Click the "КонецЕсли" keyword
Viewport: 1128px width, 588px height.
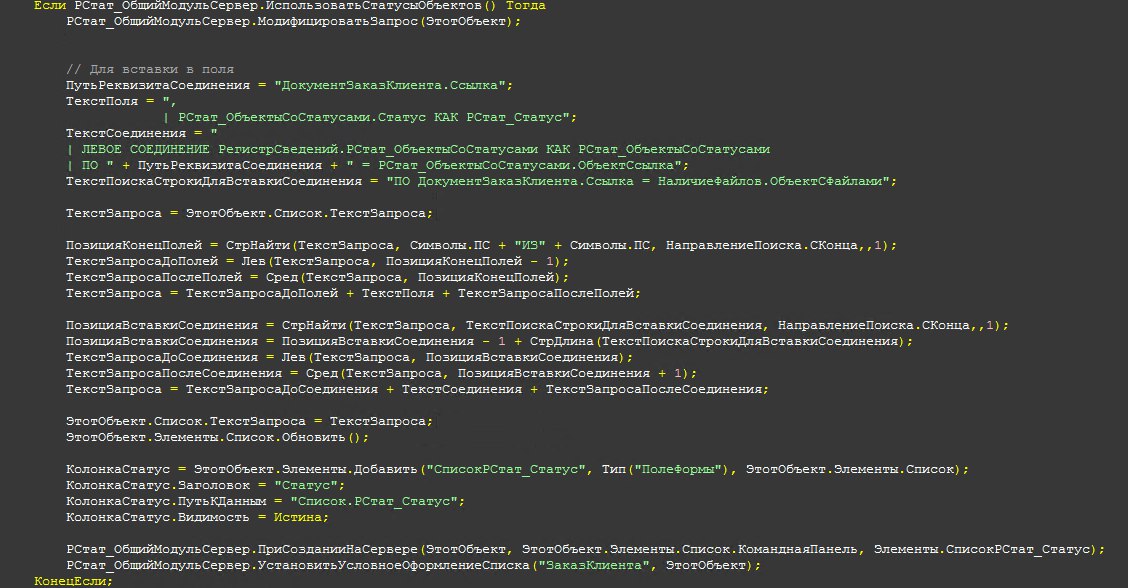(x=70, y=582)
